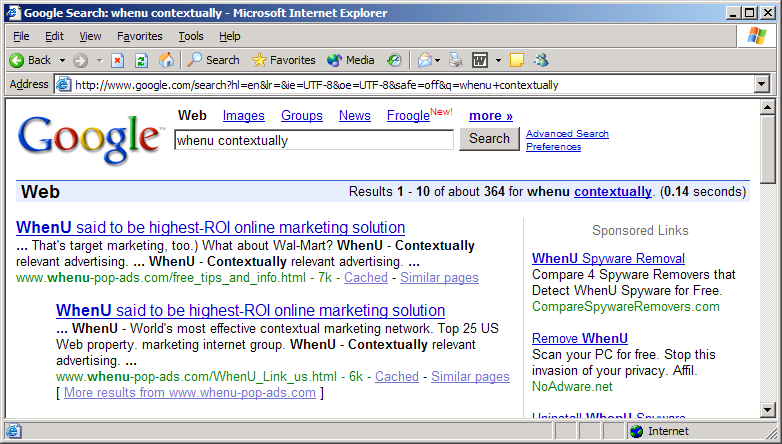The image size is (782, 444).
Task: Open the Favorites menu
Action: pyautogui.click(x=140, y=36)
